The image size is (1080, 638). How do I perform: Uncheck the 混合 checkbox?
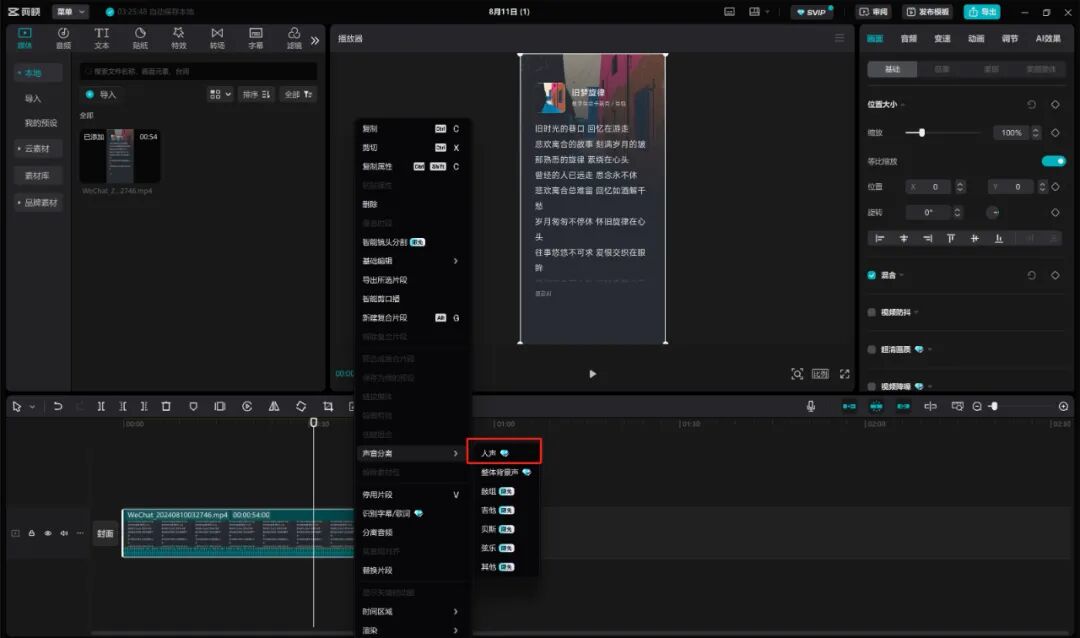871,275
